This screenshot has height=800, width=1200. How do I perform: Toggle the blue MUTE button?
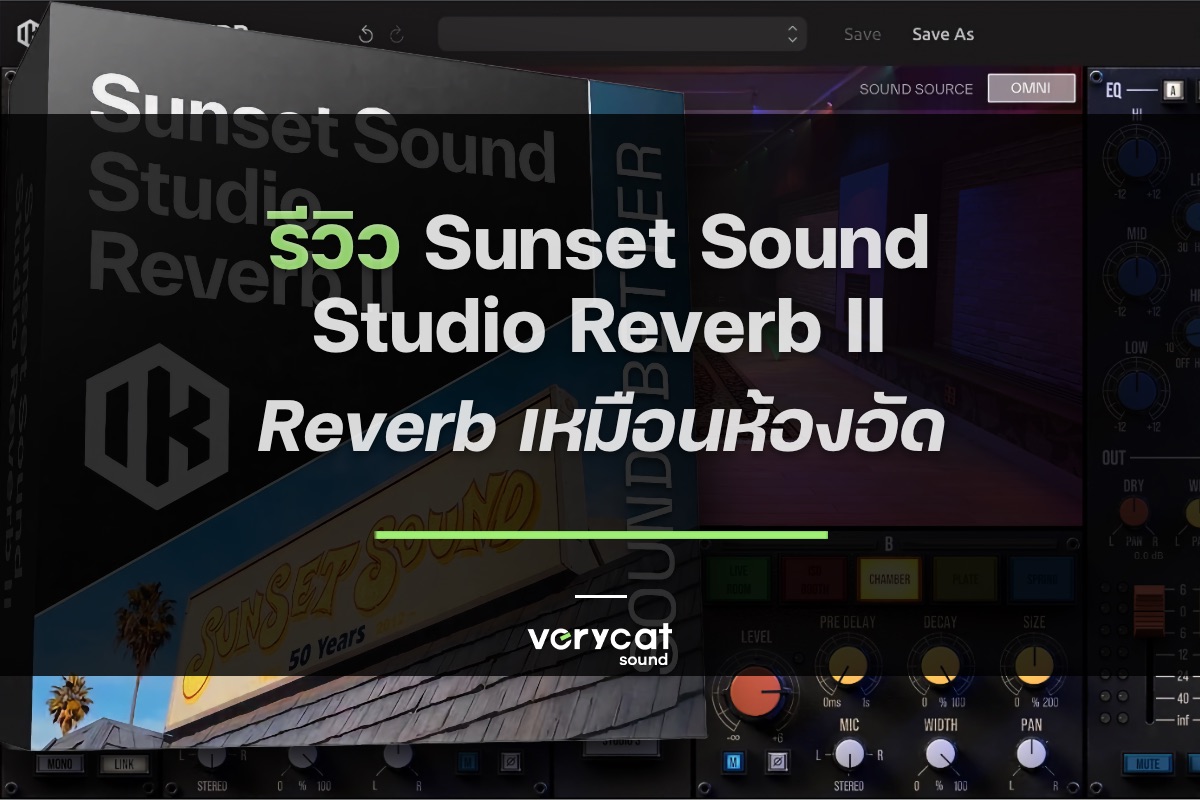pyautogui.click(x=1148, y=764)
